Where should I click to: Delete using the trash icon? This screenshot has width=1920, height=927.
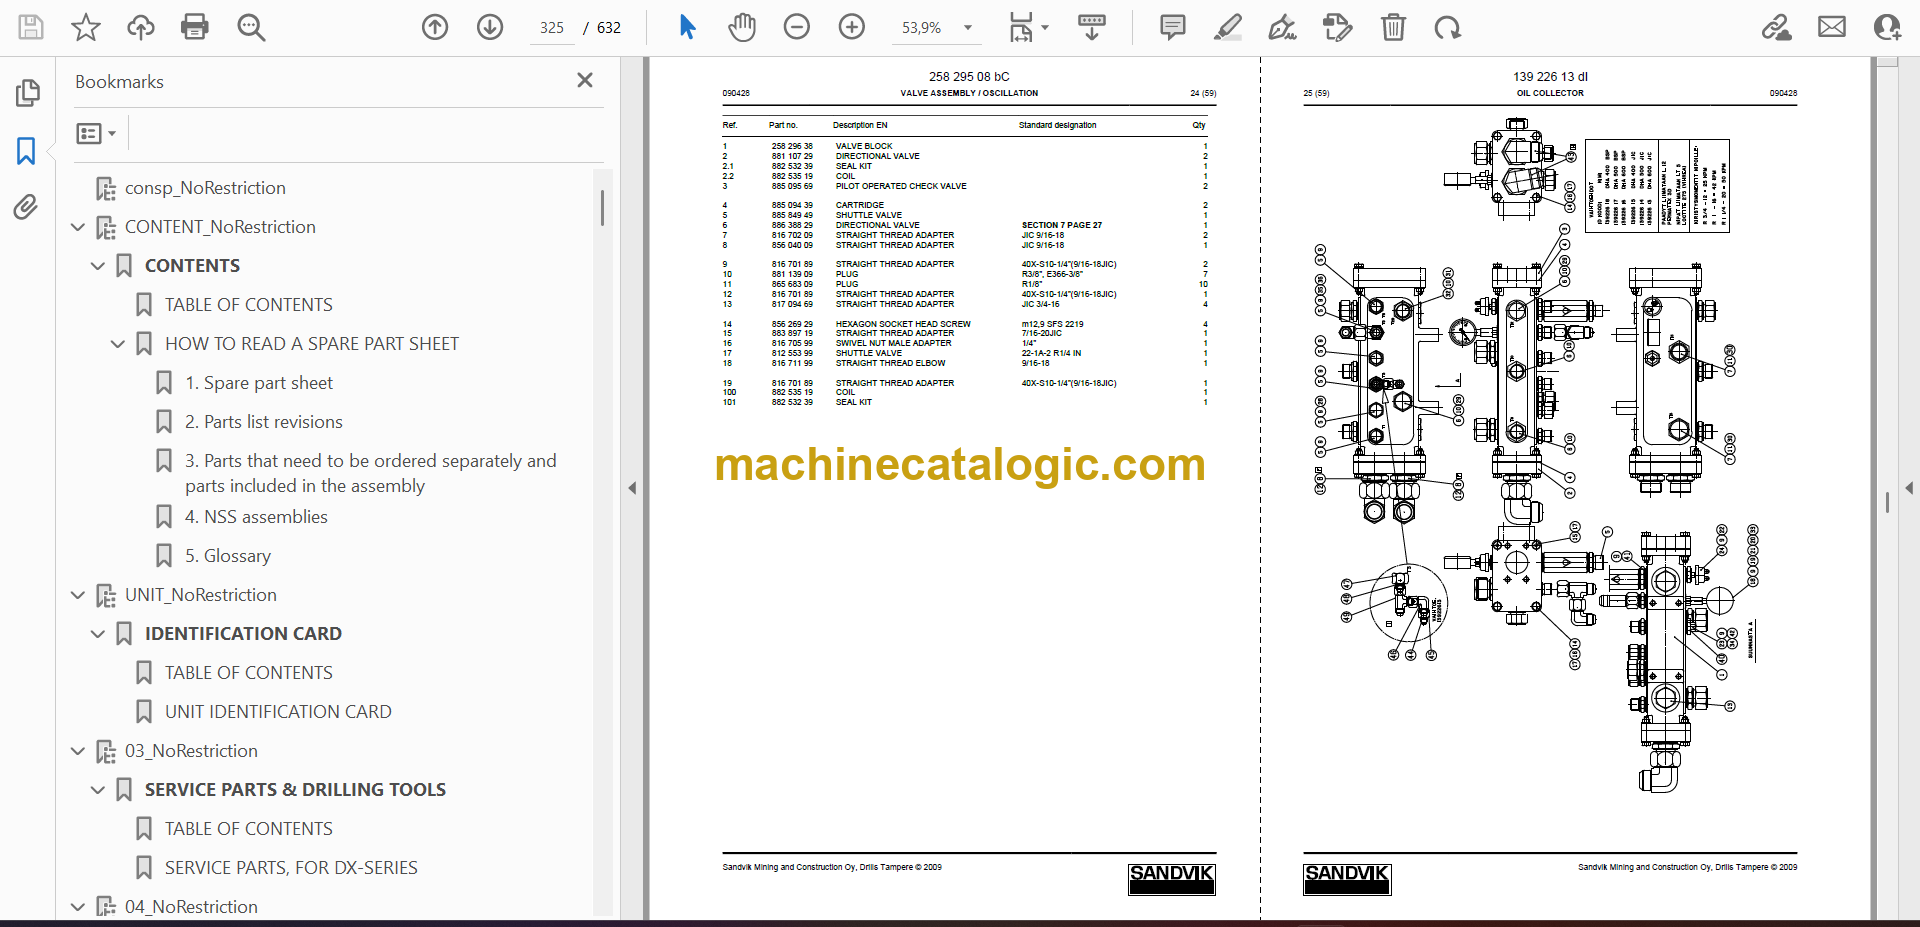point(1393,27)
